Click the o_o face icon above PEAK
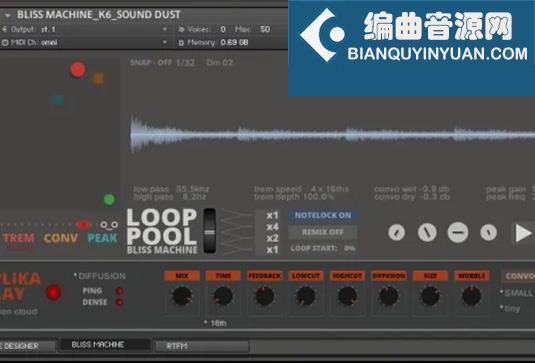 coord(109,224)
